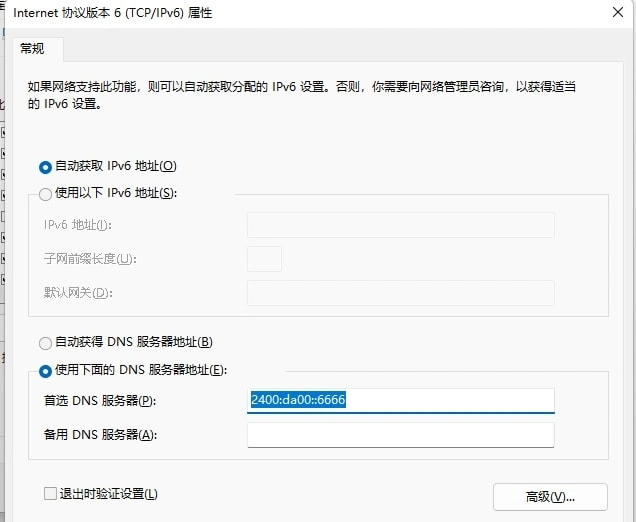Click the 首选 DNS 服务器 input field
Screen dimensions: 636x522
(400, 401)
